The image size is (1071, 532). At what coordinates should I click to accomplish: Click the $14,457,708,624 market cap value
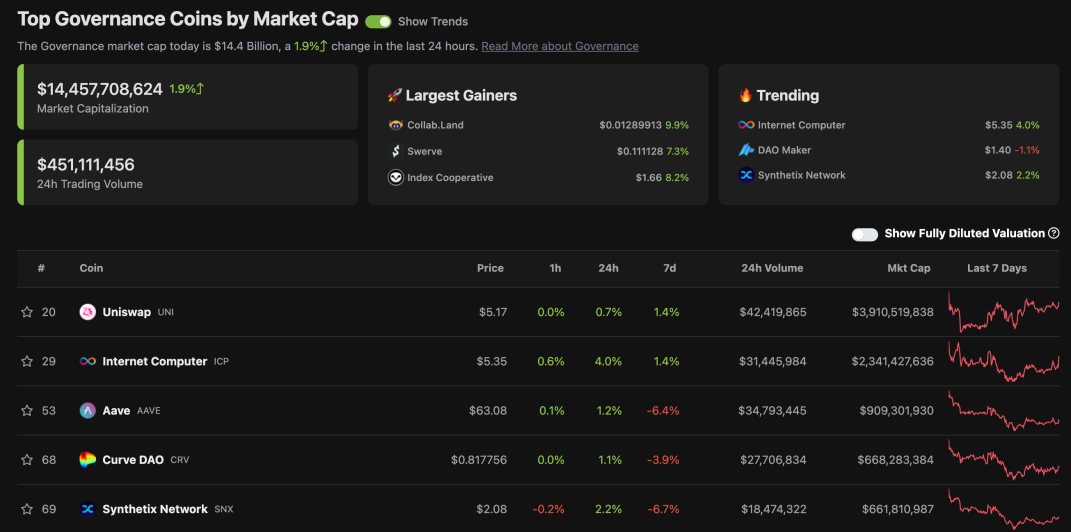100,89
